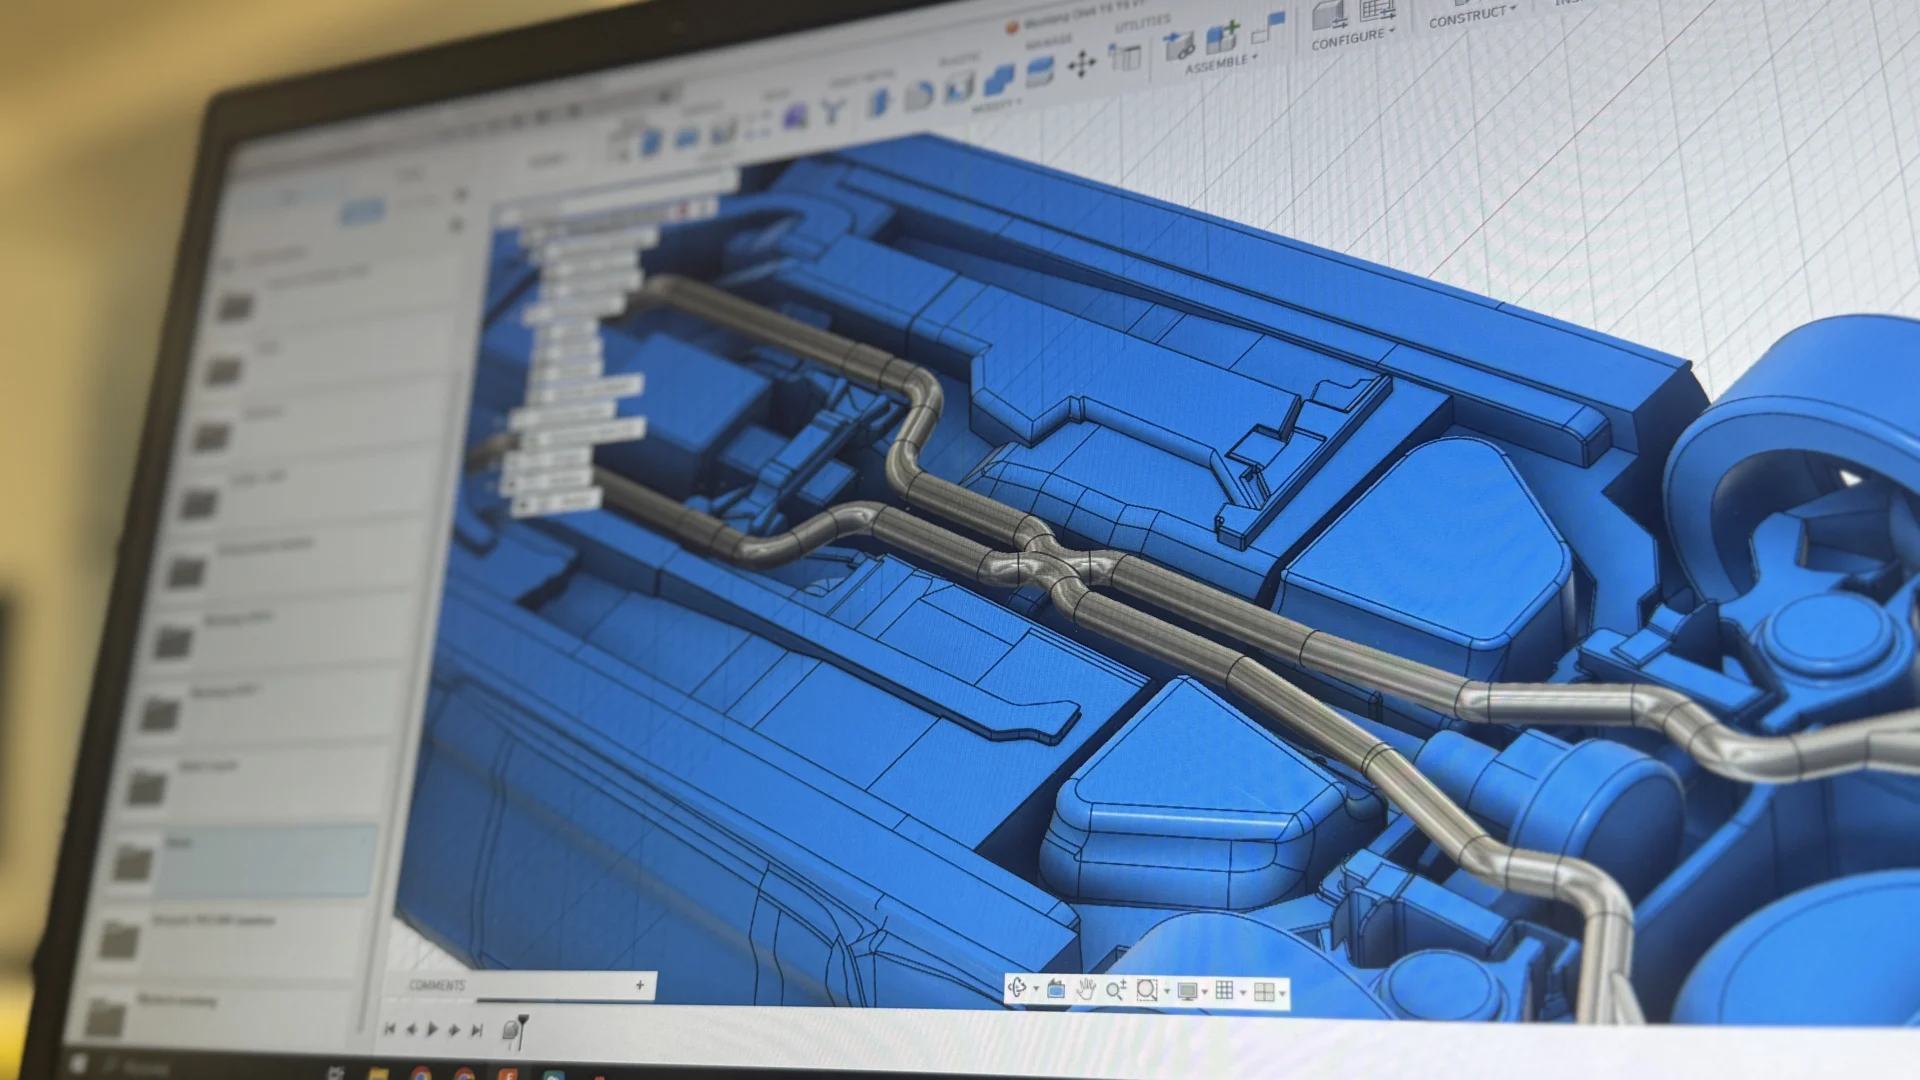Viewport: 1920px width, 1080px height.
Task: Select the Zoom magnifier tool
Action: click(x=1115, y=989)
